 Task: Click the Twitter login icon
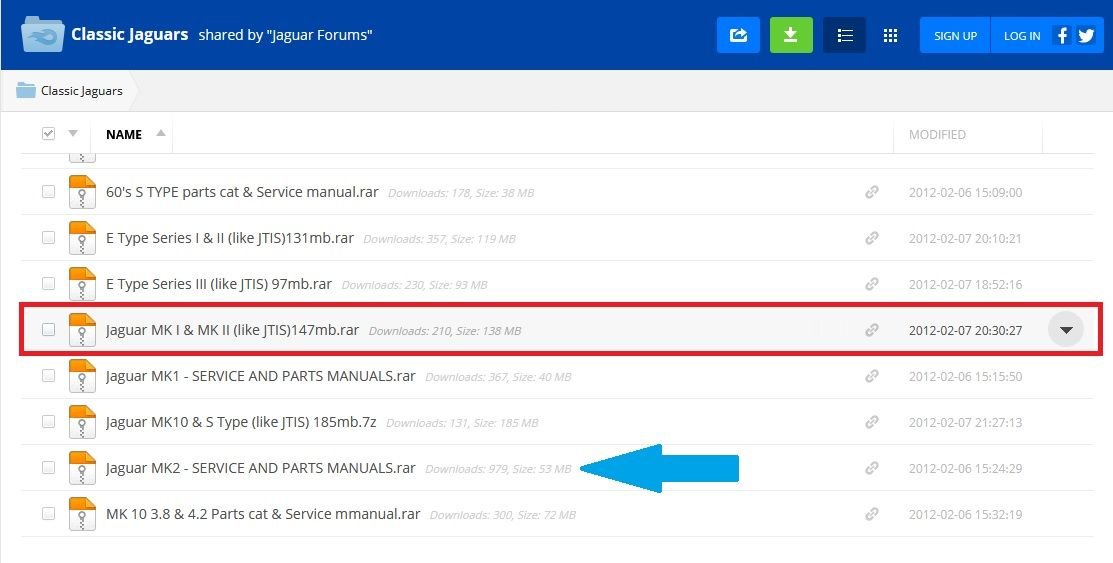point(1086,35)
